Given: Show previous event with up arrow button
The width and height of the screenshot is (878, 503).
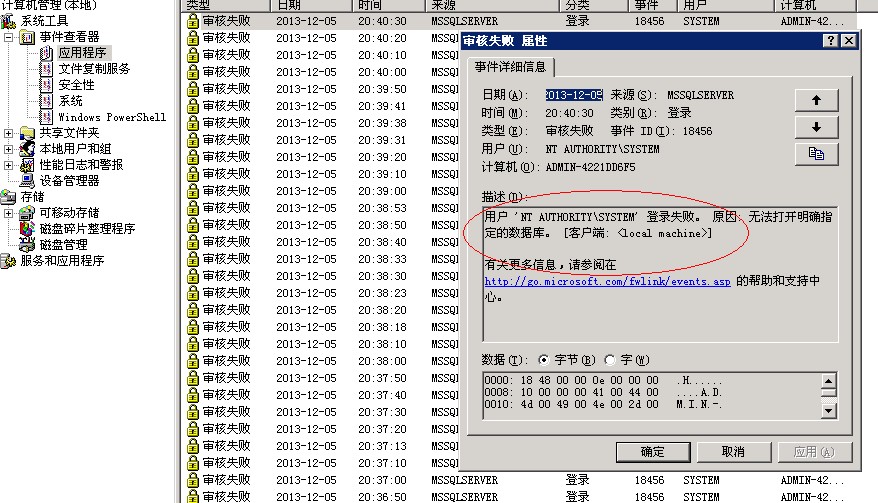Looking at the screenshot, I should point(816,100).
